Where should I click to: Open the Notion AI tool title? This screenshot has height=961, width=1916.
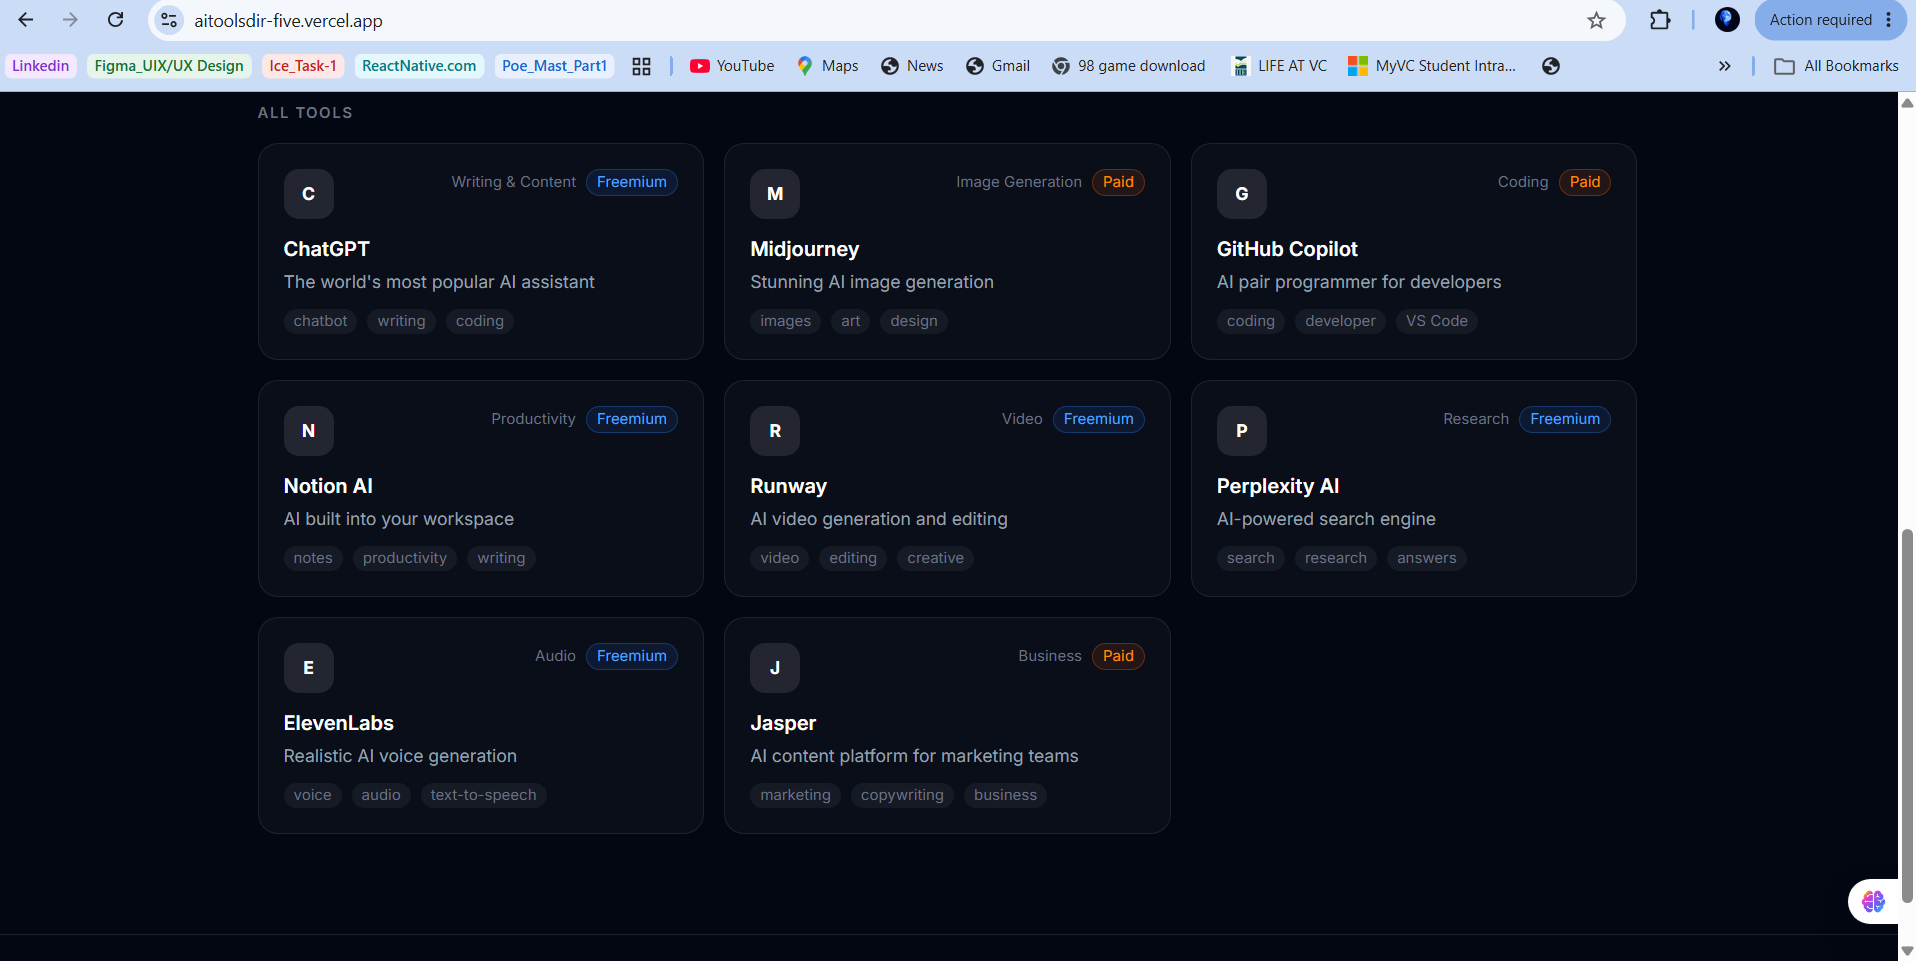328,486
